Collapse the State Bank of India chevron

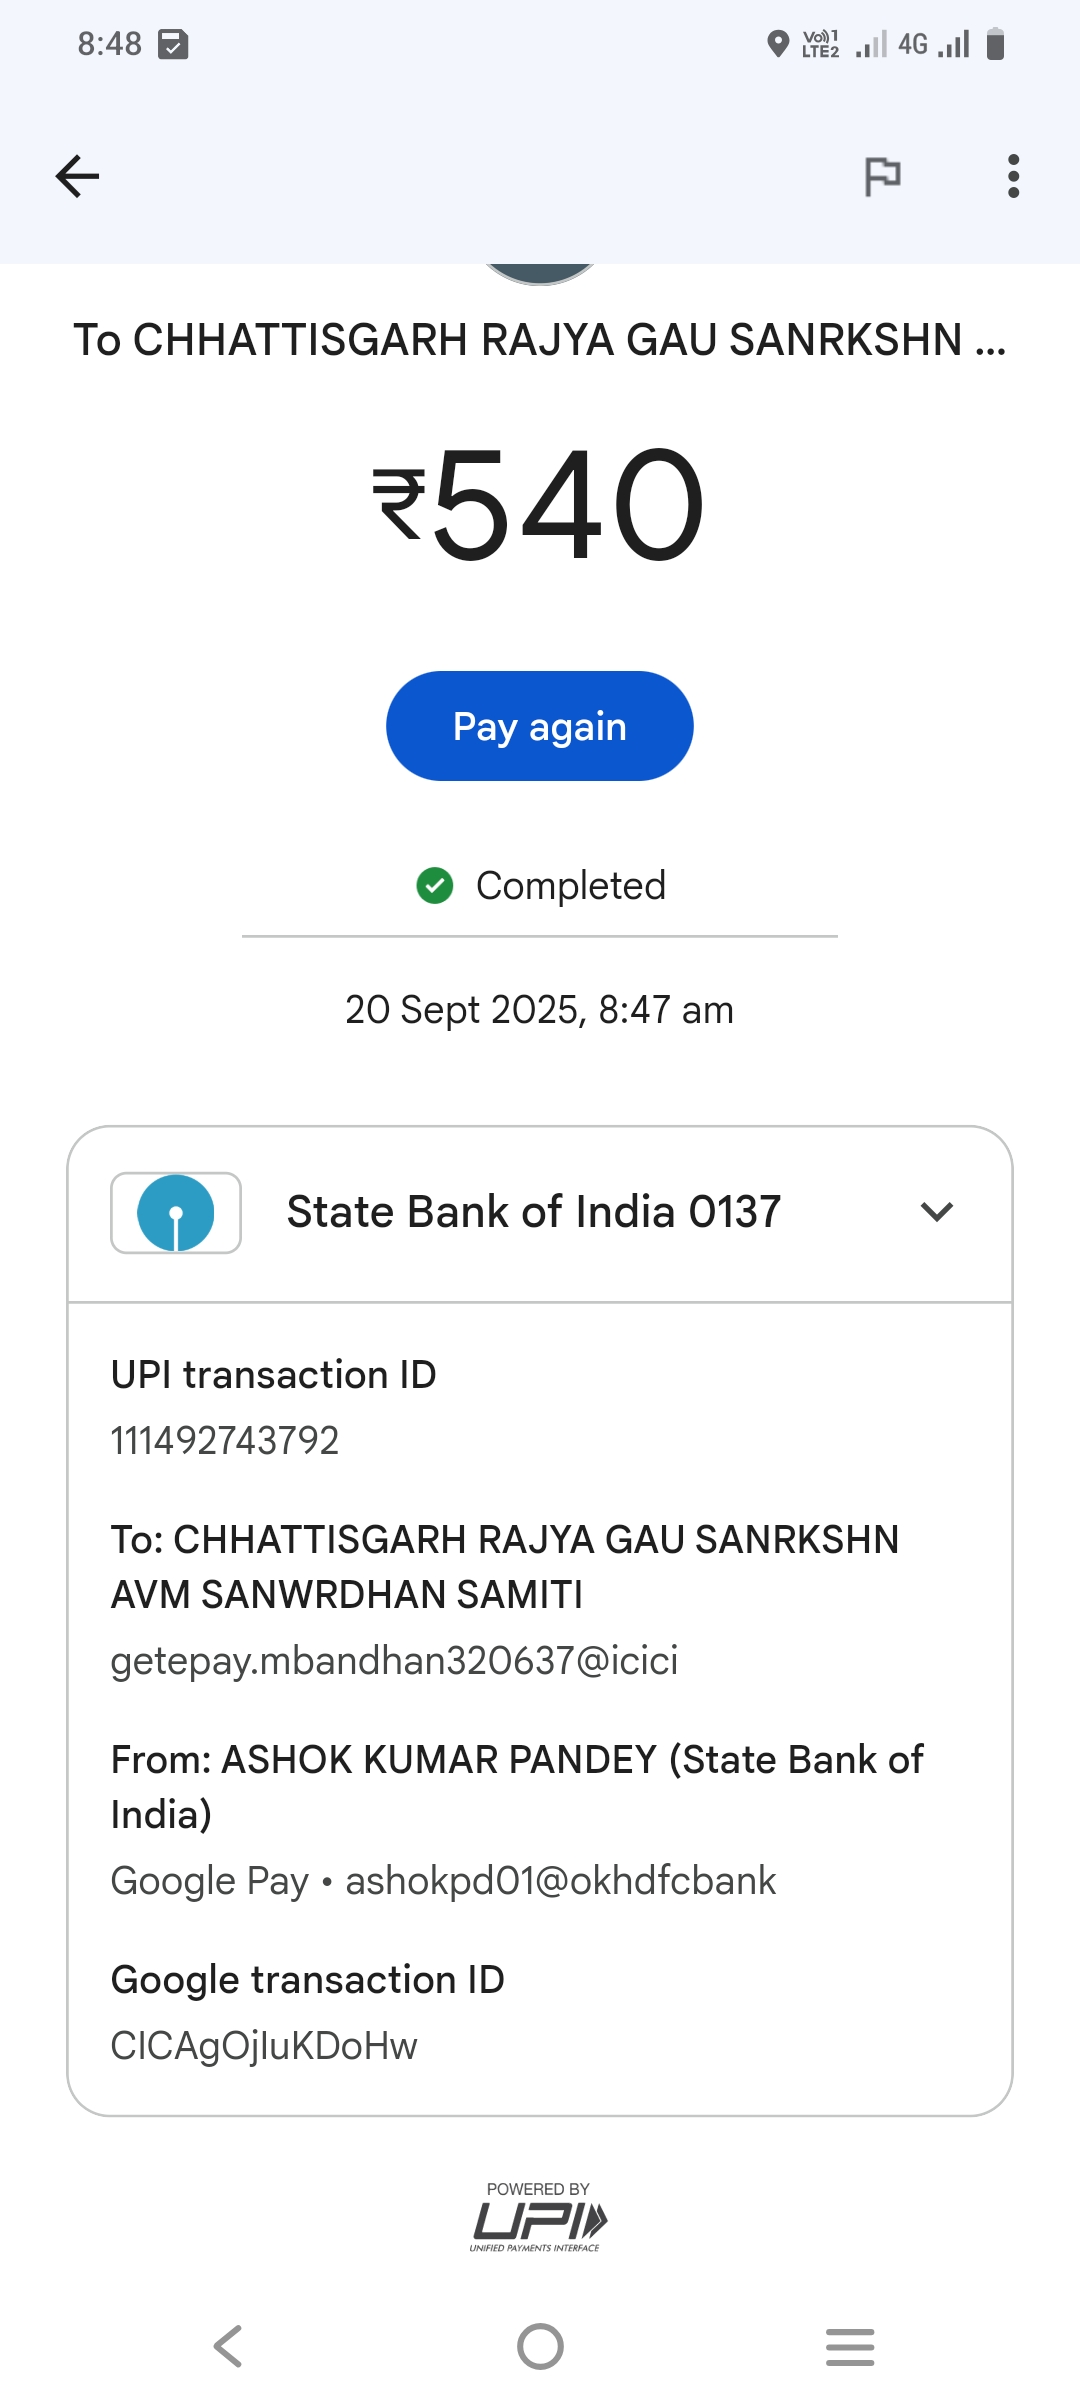pos(937,1212)
